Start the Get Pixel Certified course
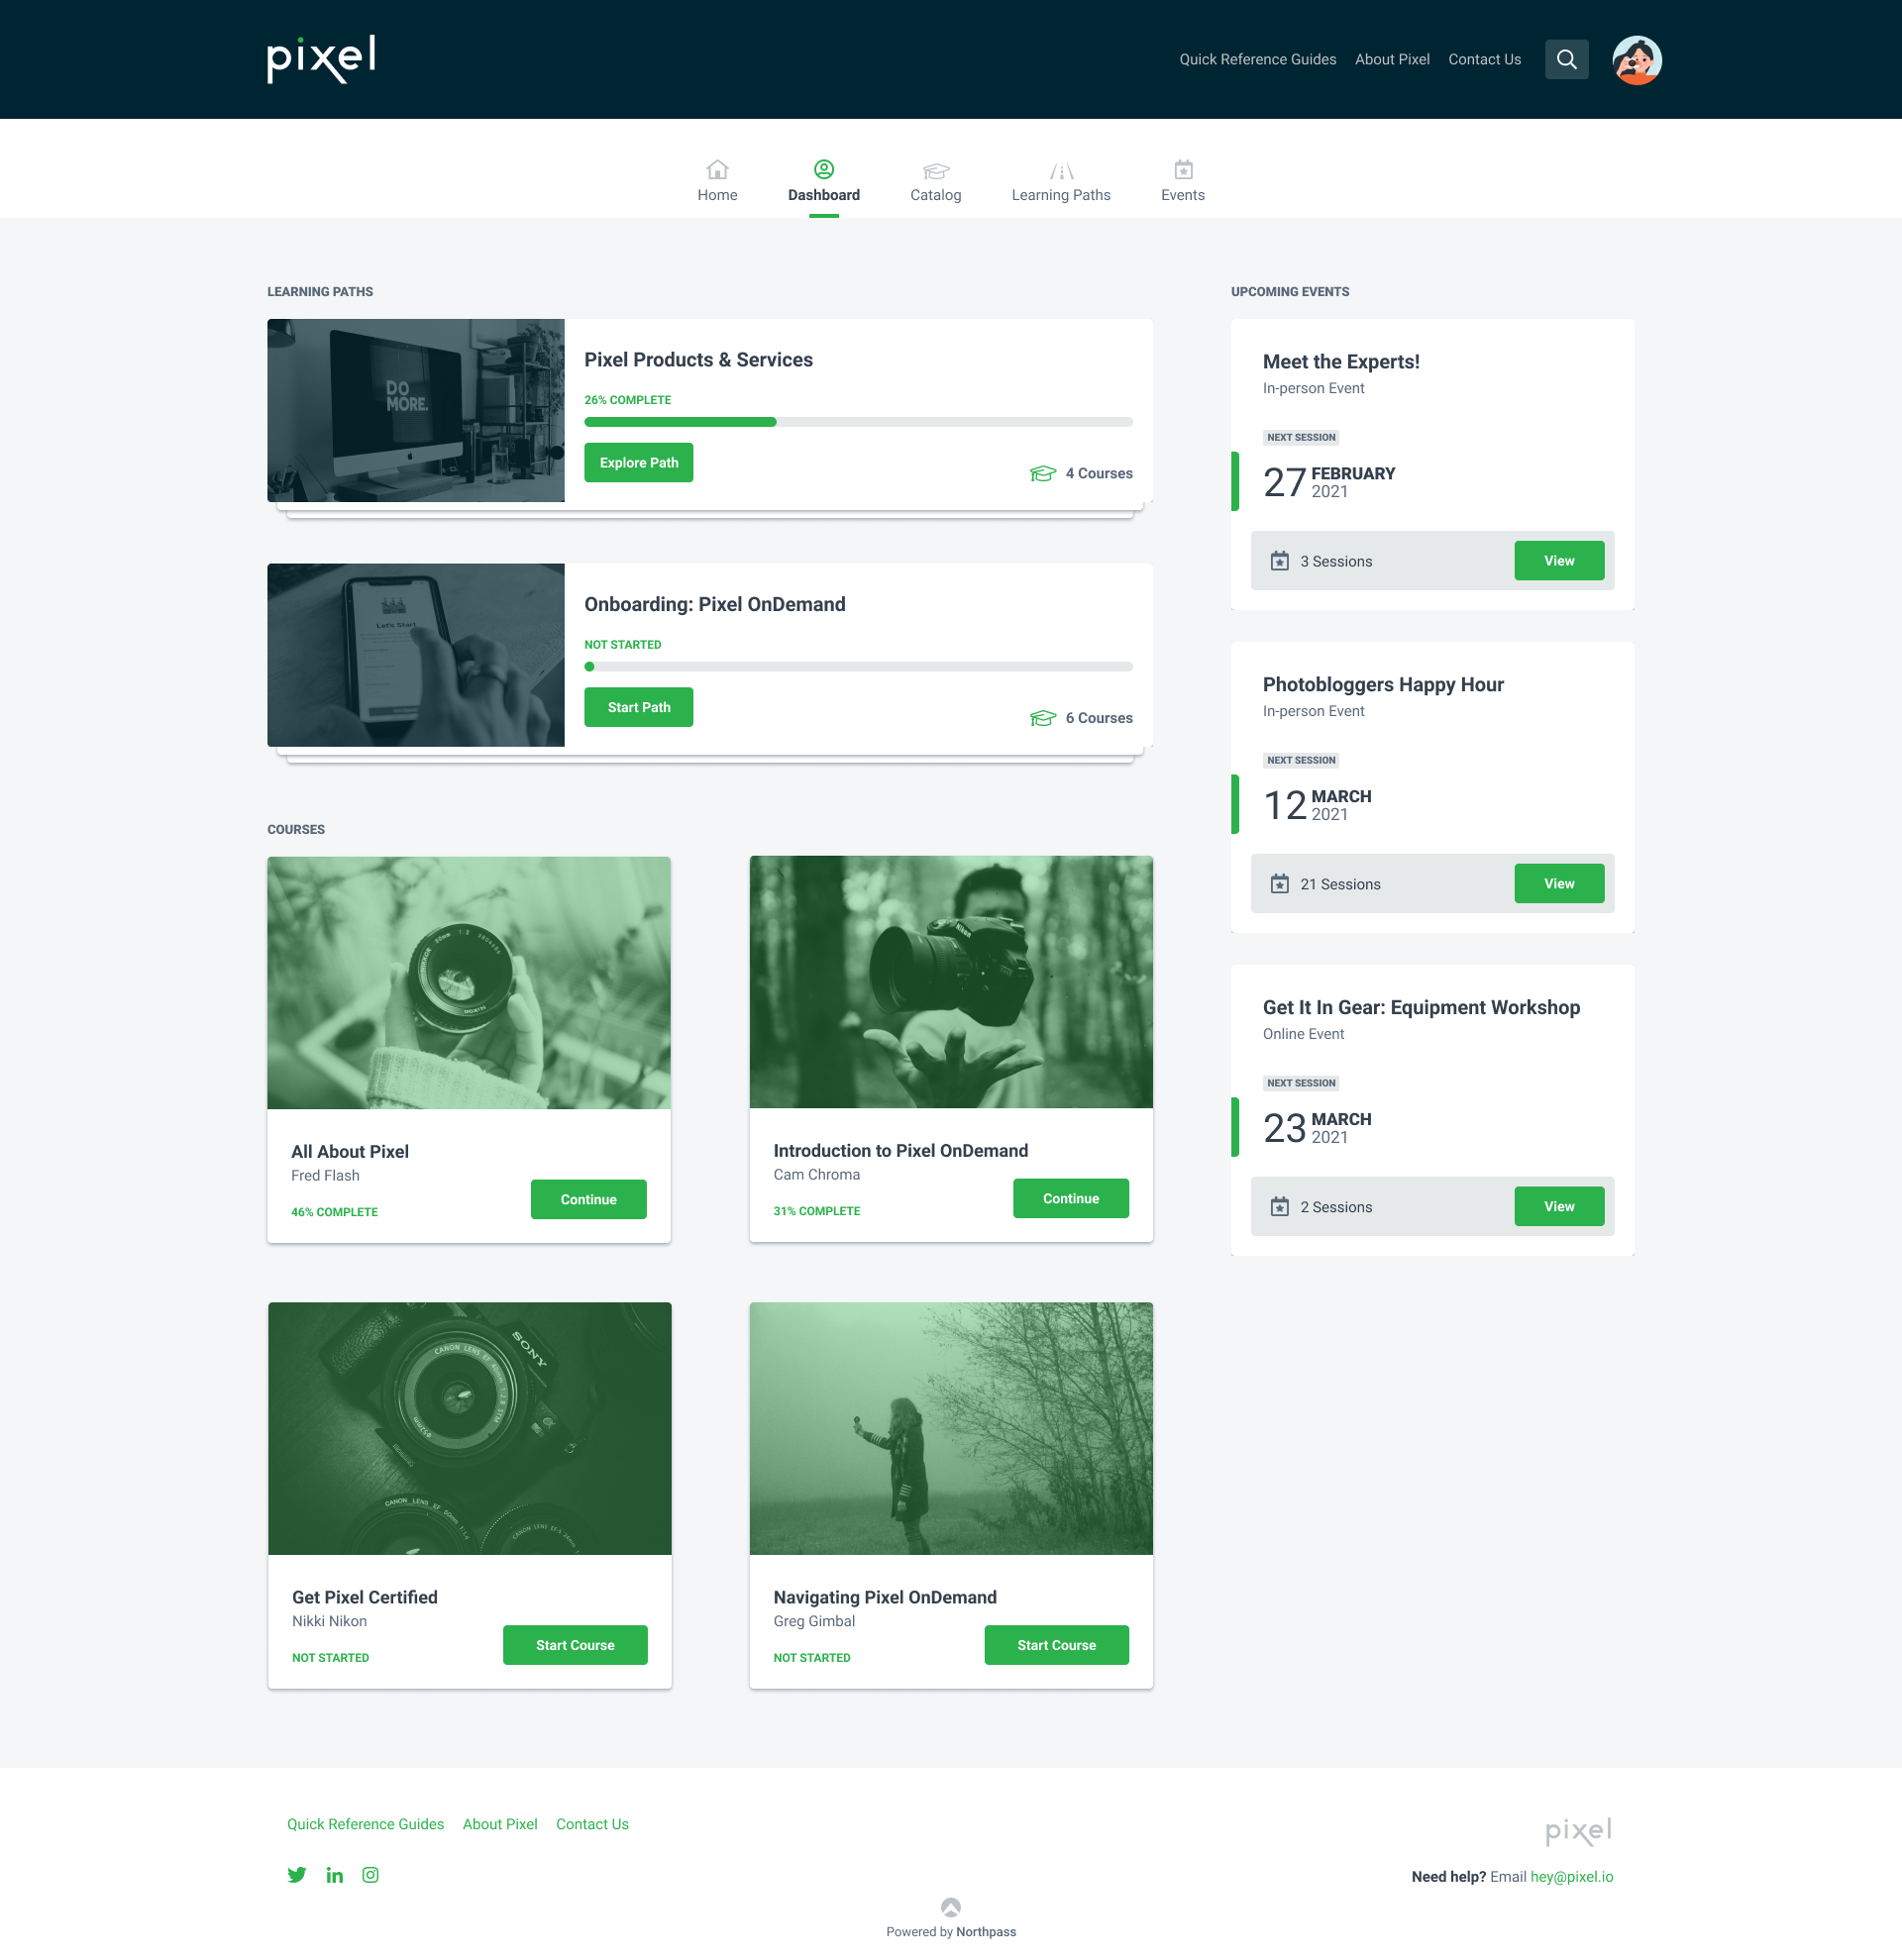1902x1960 pixels. click(x=575, y=1645)
